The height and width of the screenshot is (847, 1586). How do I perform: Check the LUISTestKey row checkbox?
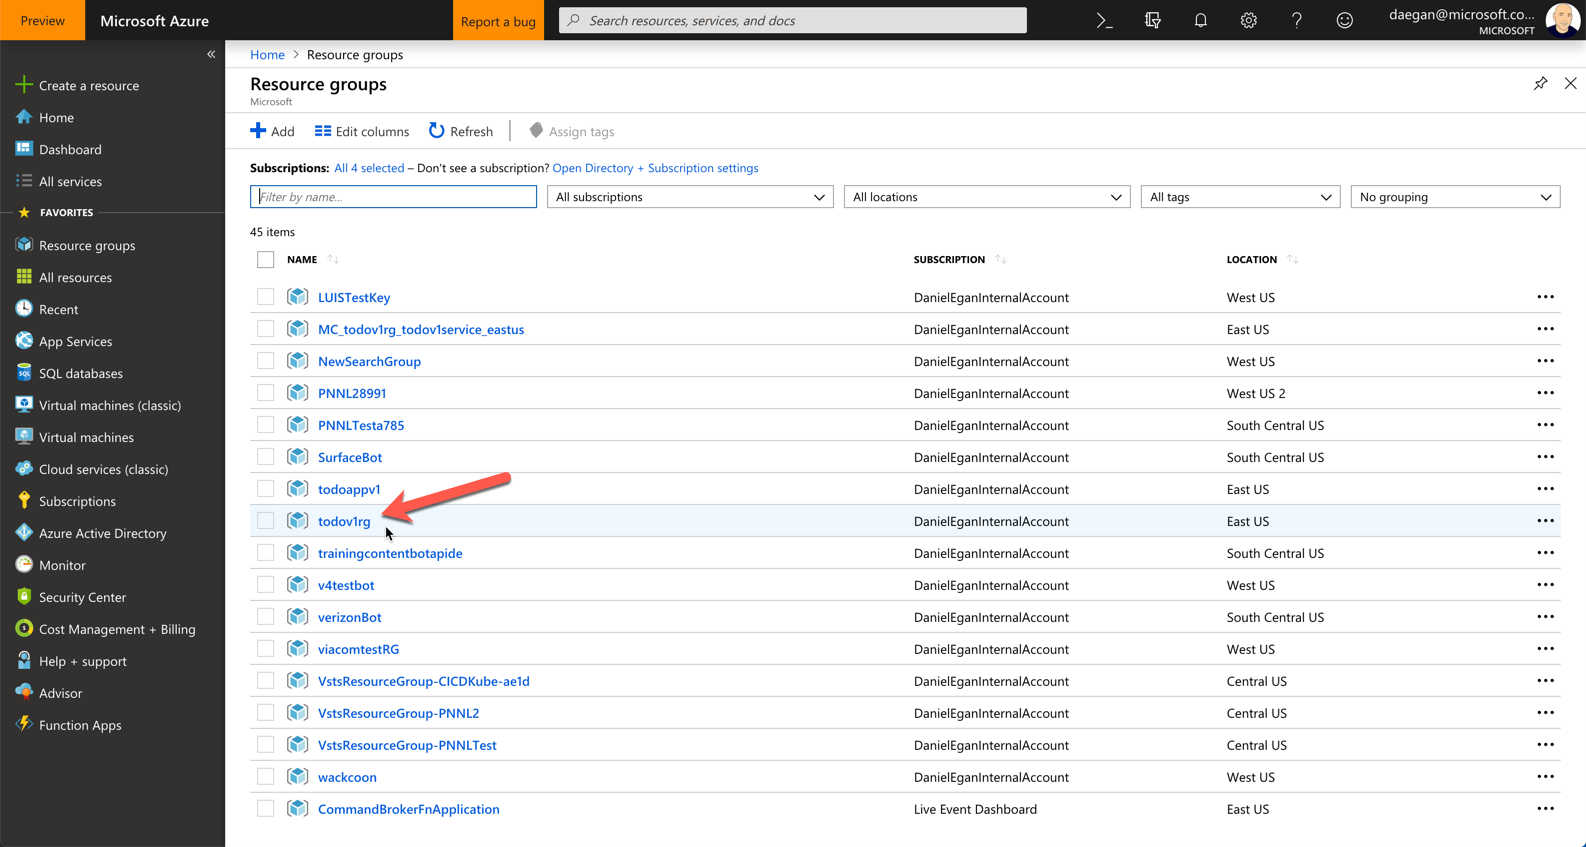[x=265, y=297]
